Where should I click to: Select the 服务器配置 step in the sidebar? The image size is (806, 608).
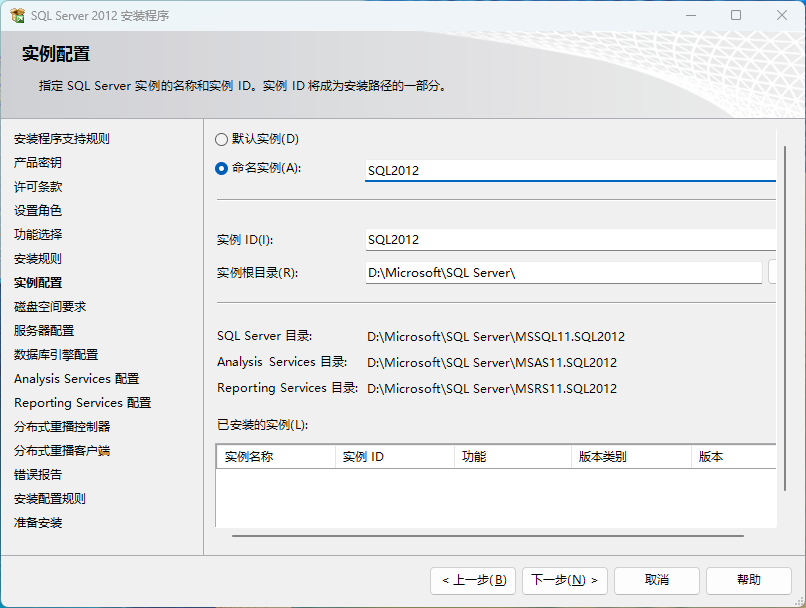[44, 331]
